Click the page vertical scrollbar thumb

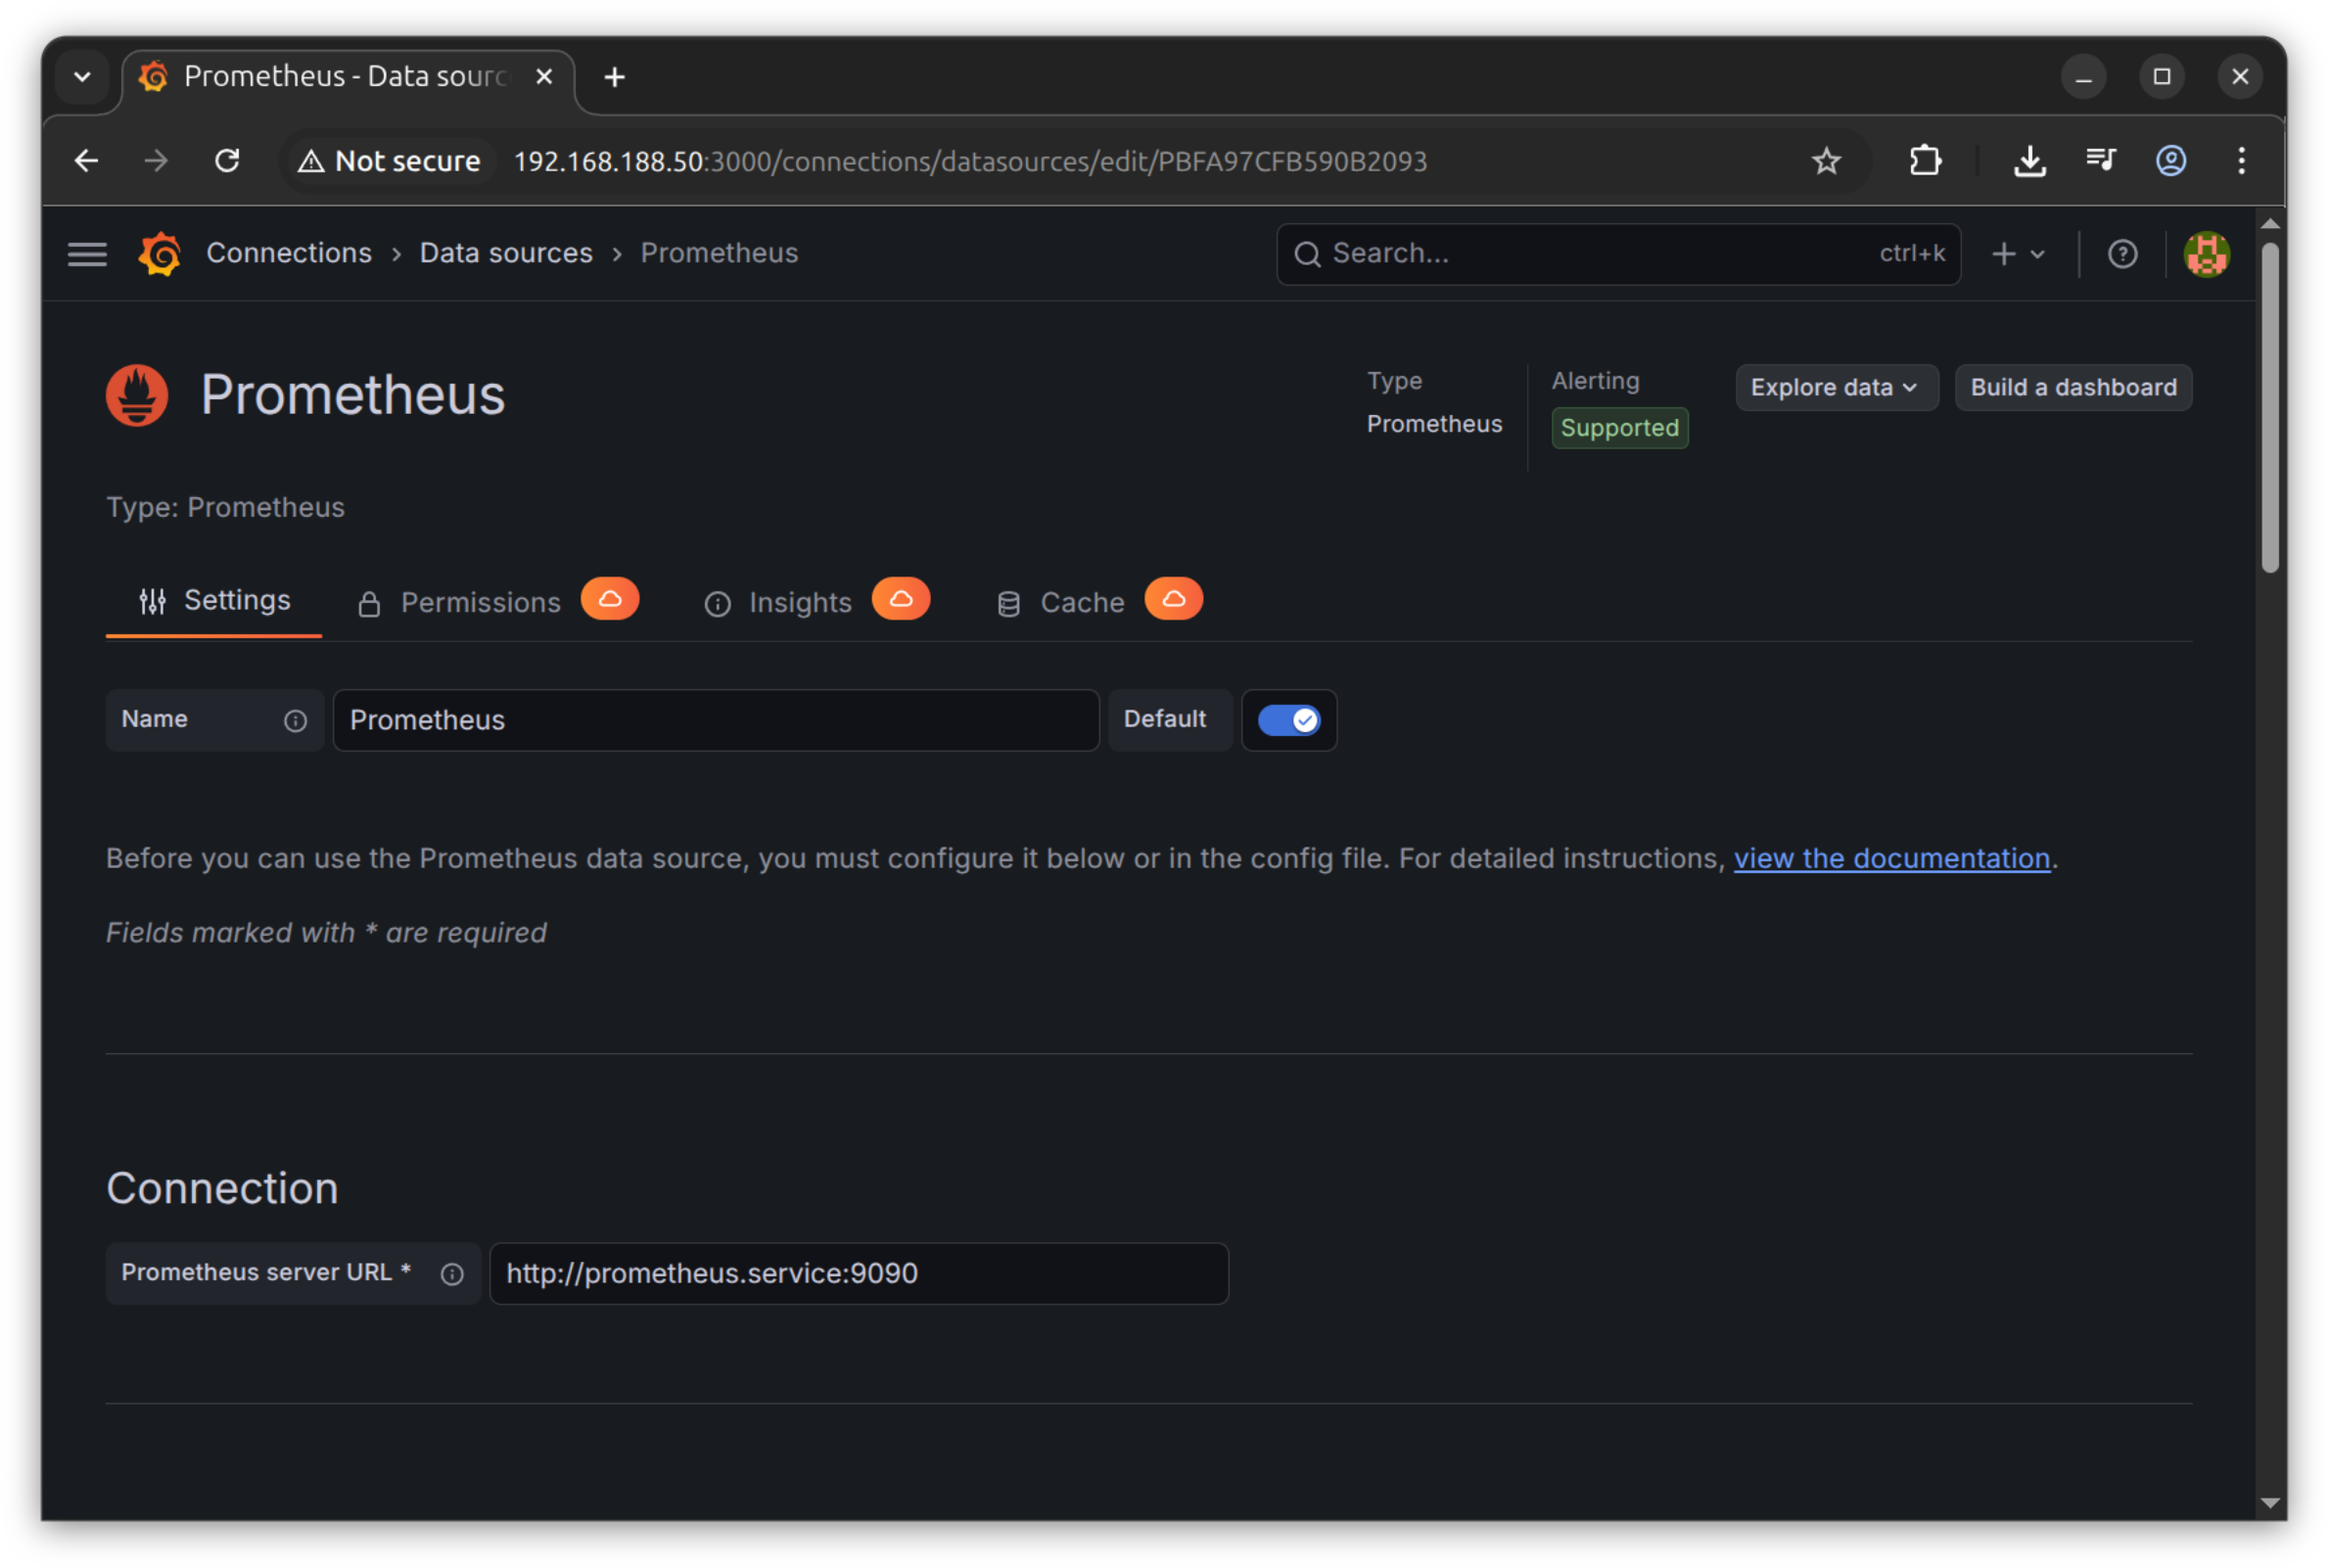2270,408
